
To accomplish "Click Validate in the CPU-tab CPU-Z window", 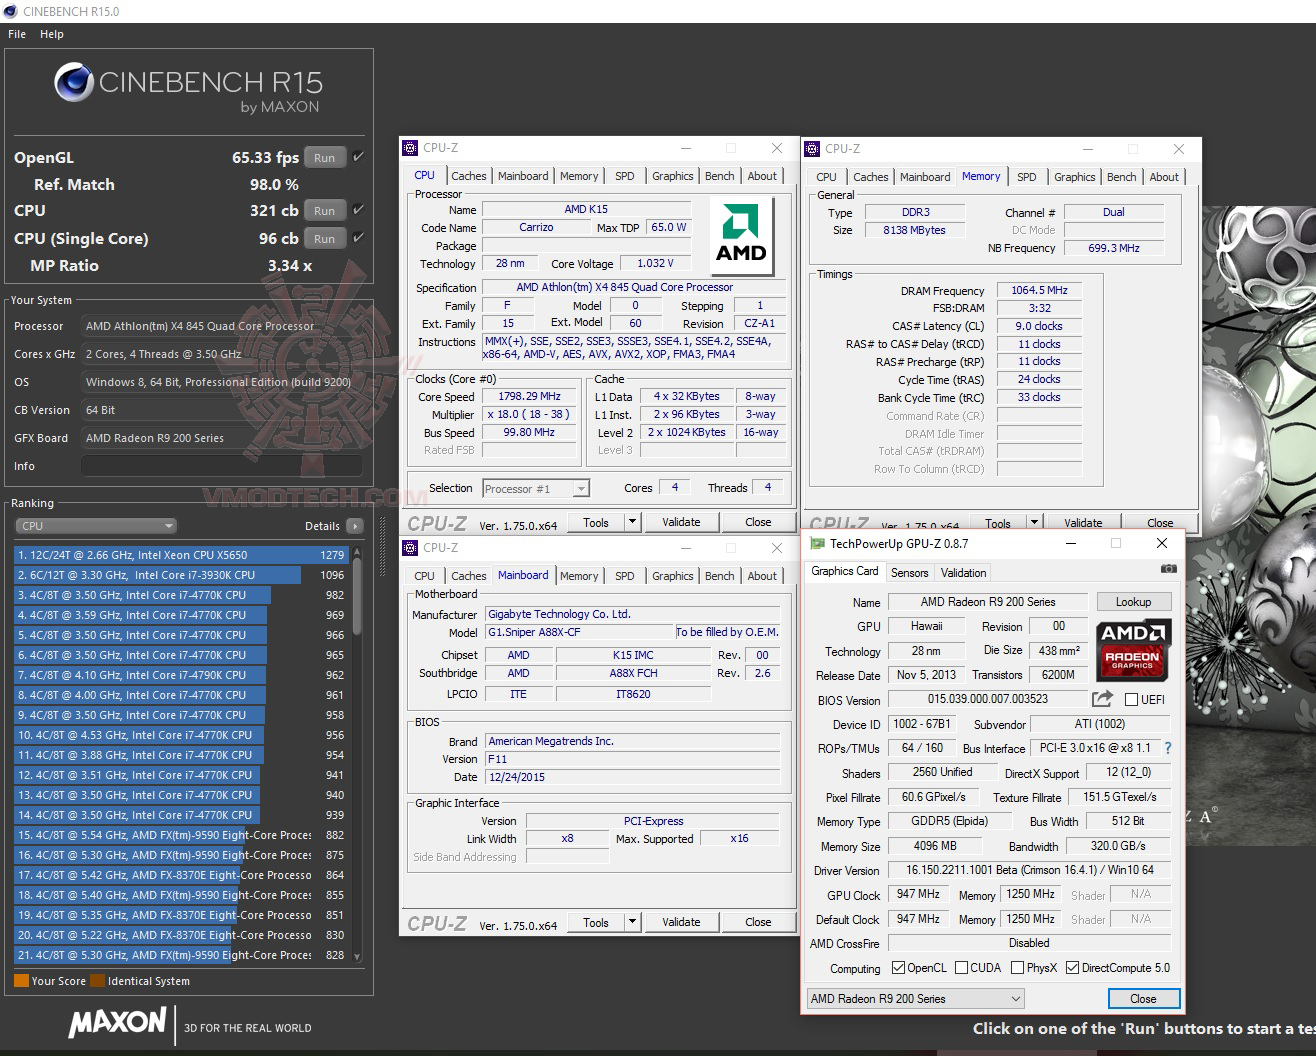I will tap(681, 522).
